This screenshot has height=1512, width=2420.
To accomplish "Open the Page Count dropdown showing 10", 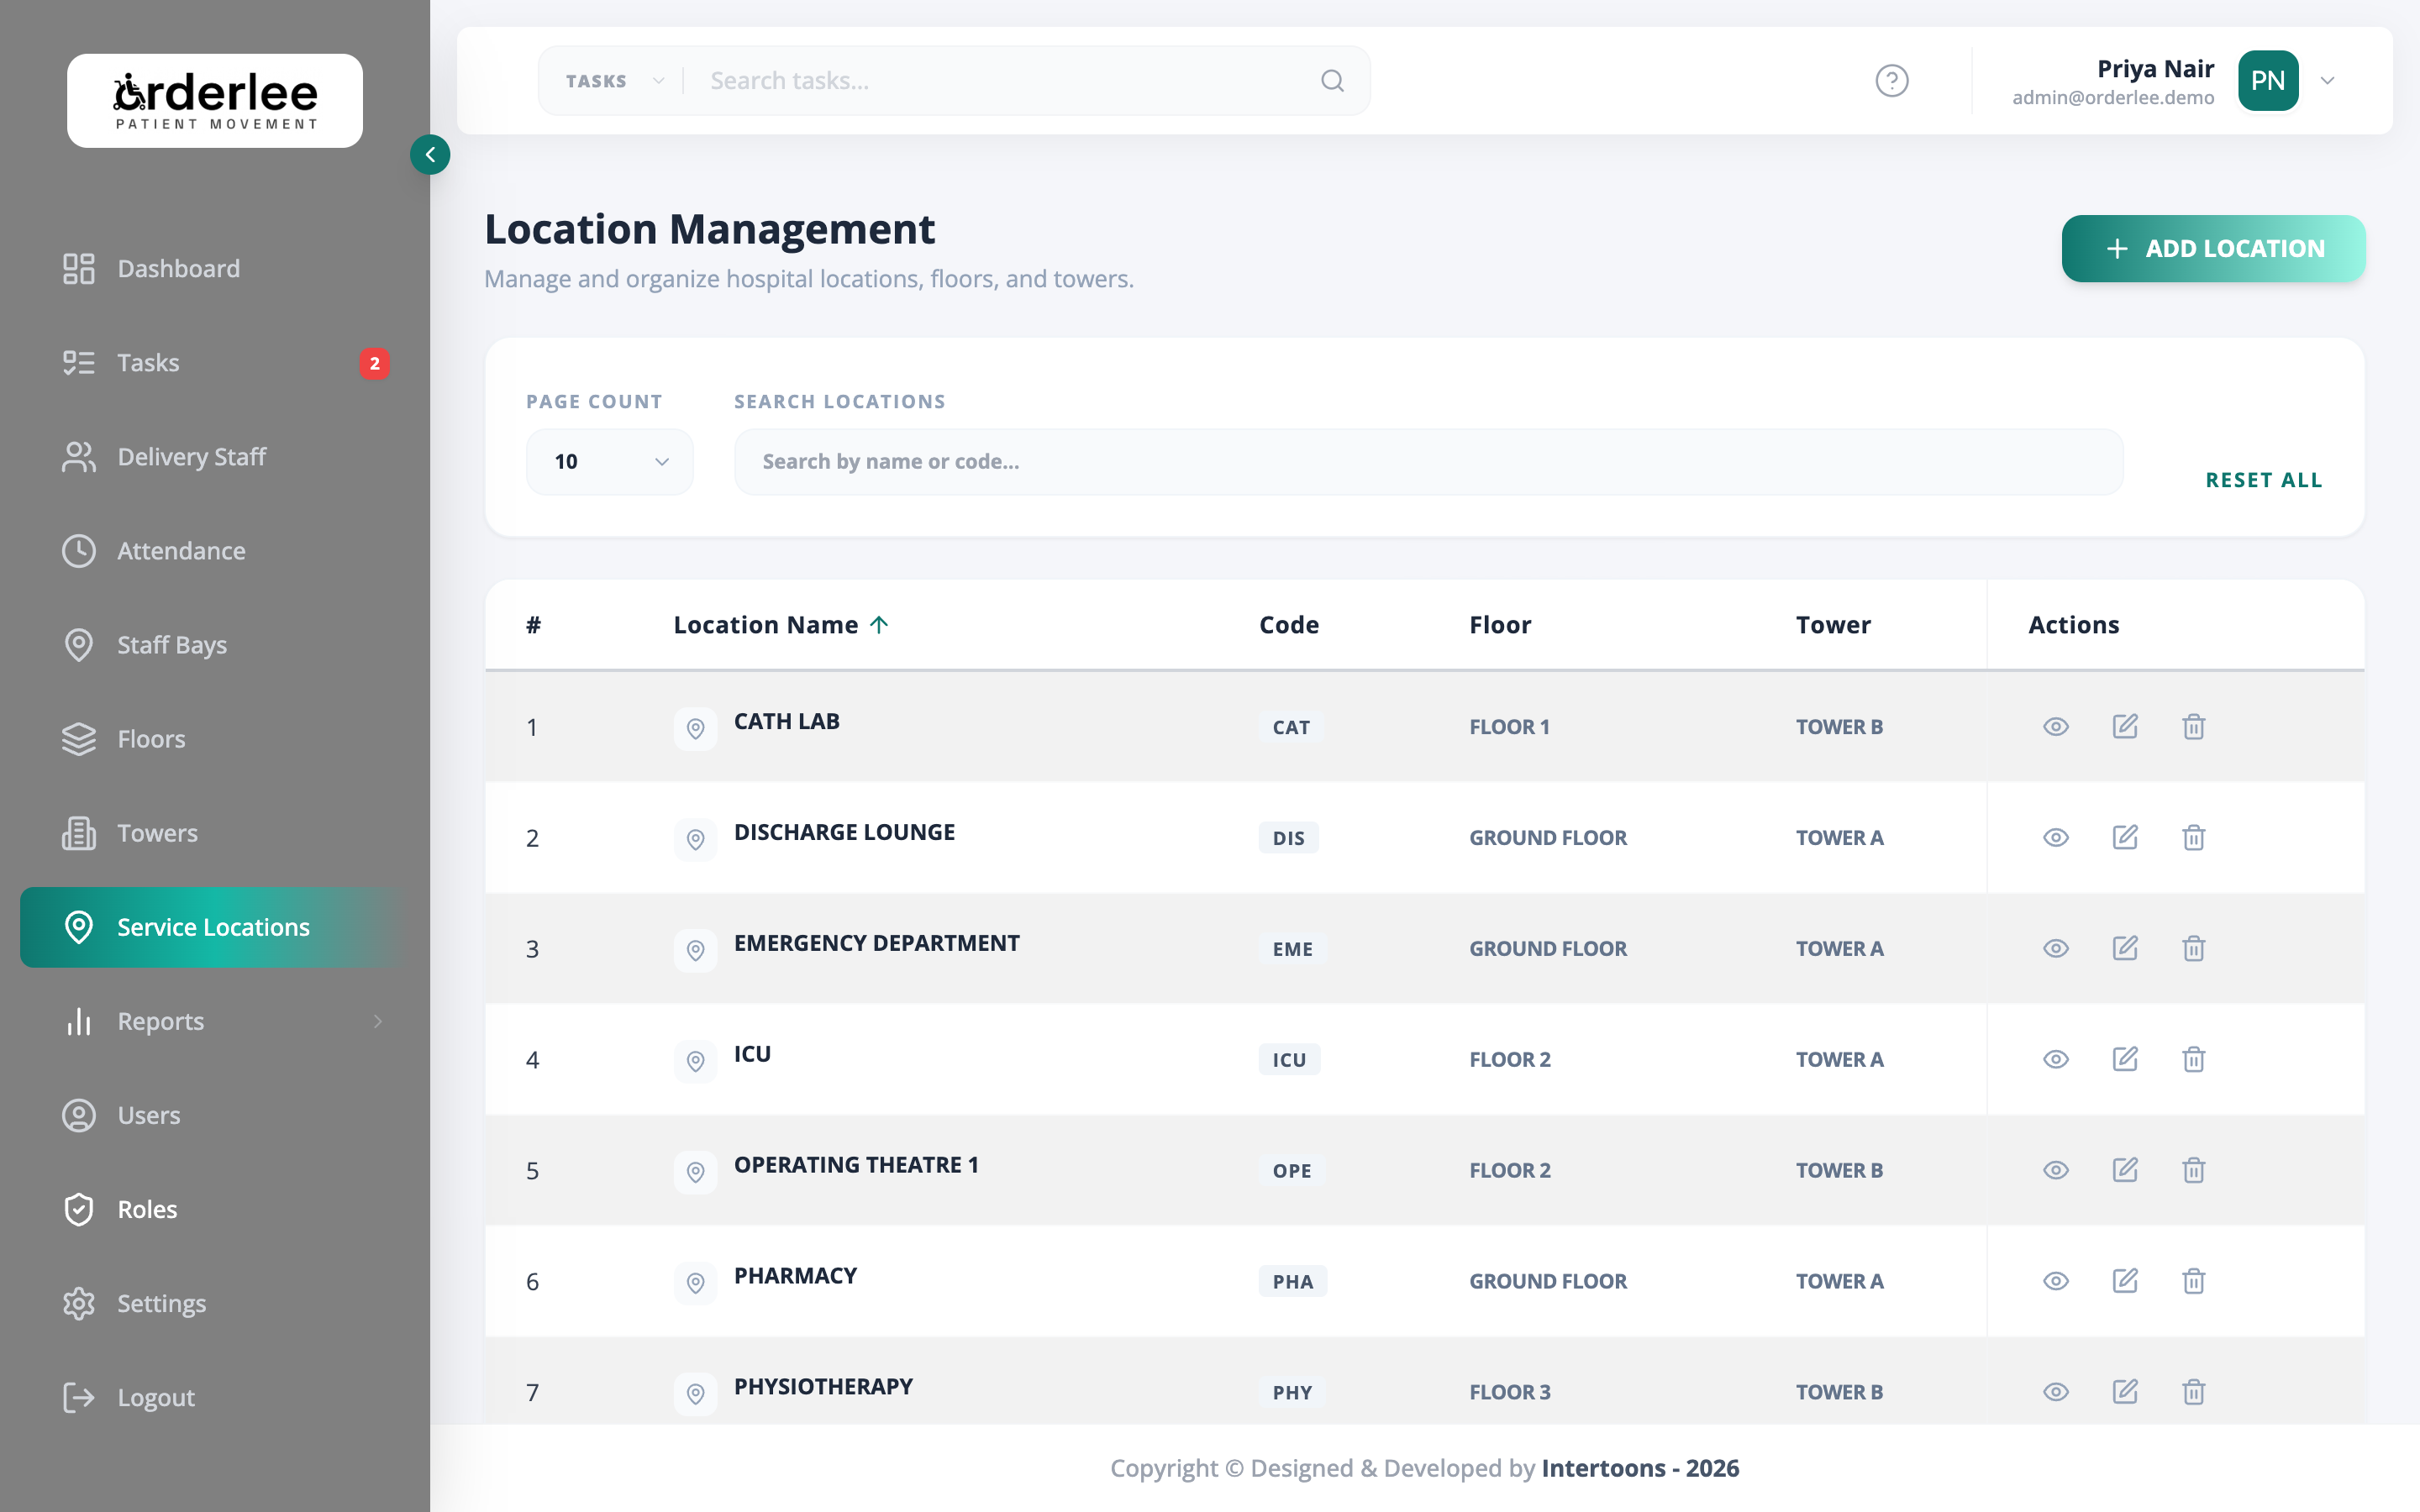I will pos(610,462).
